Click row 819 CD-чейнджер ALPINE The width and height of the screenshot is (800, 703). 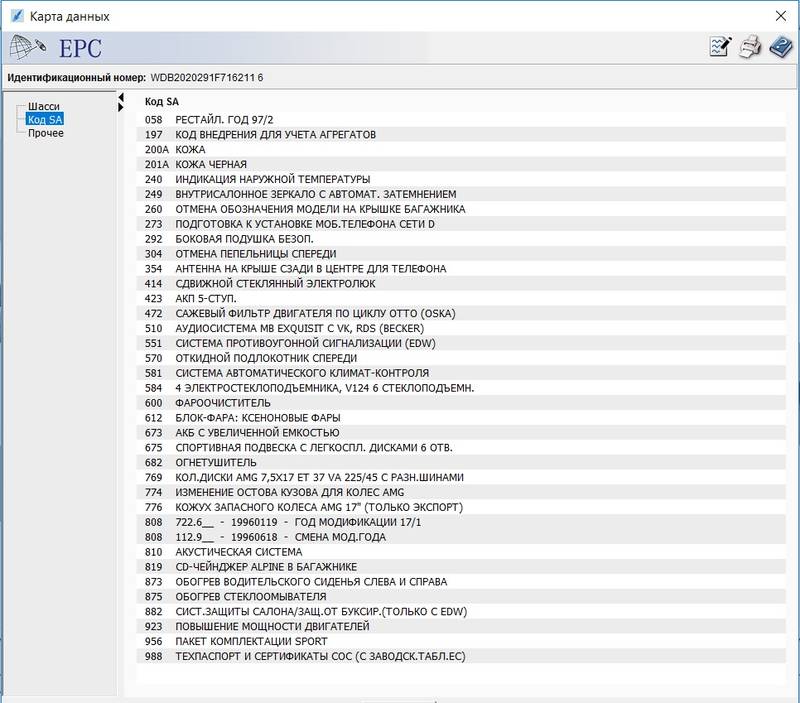(x=264, y=566)
